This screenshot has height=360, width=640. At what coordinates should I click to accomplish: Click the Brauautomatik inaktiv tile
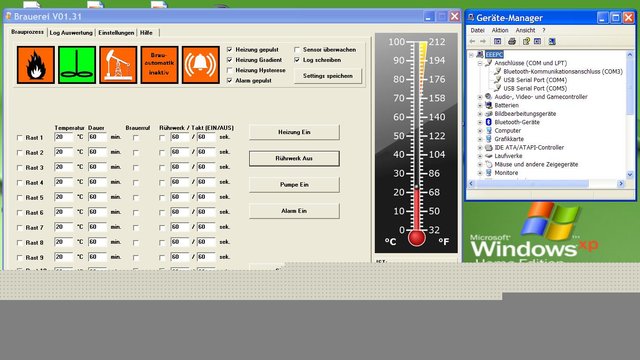159,65
